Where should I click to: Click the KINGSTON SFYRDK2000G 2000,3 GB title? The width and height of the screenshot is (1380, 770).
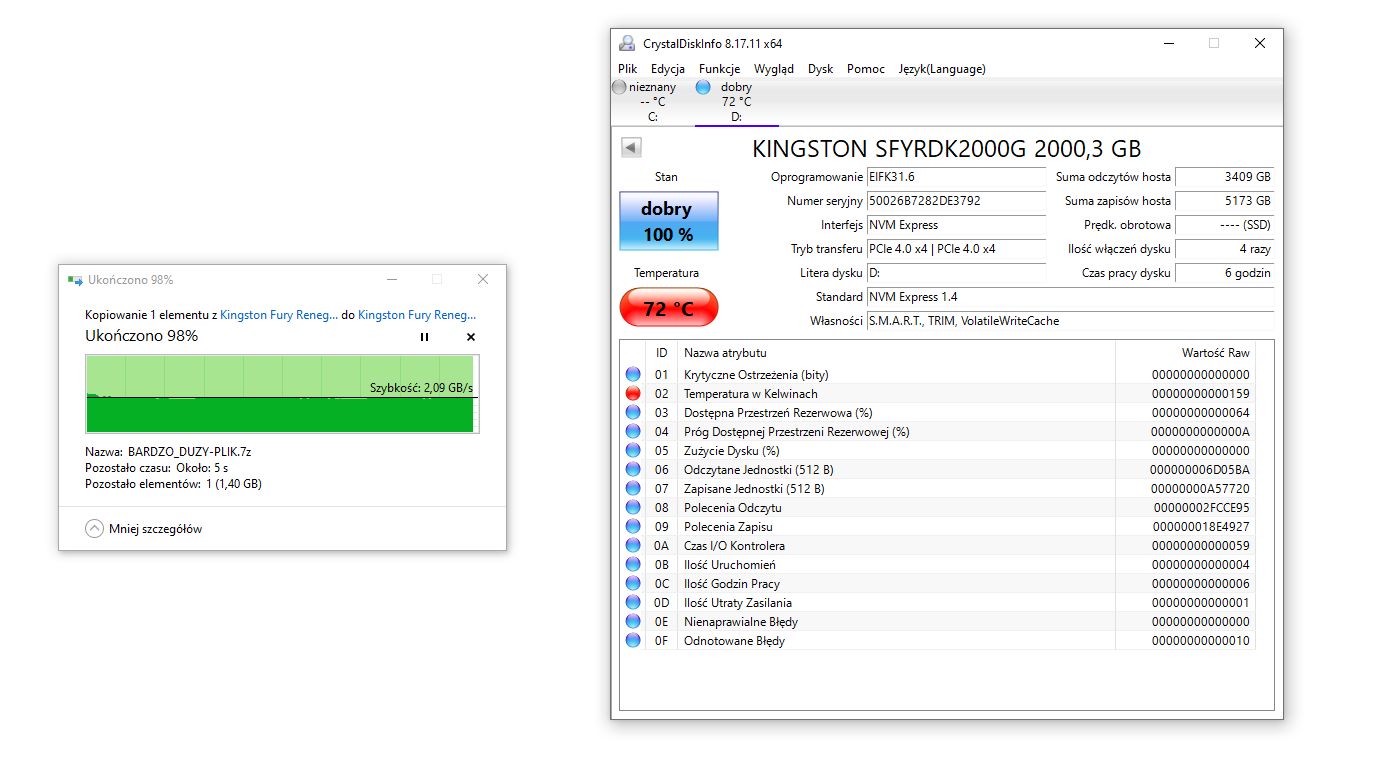(946, 149)
